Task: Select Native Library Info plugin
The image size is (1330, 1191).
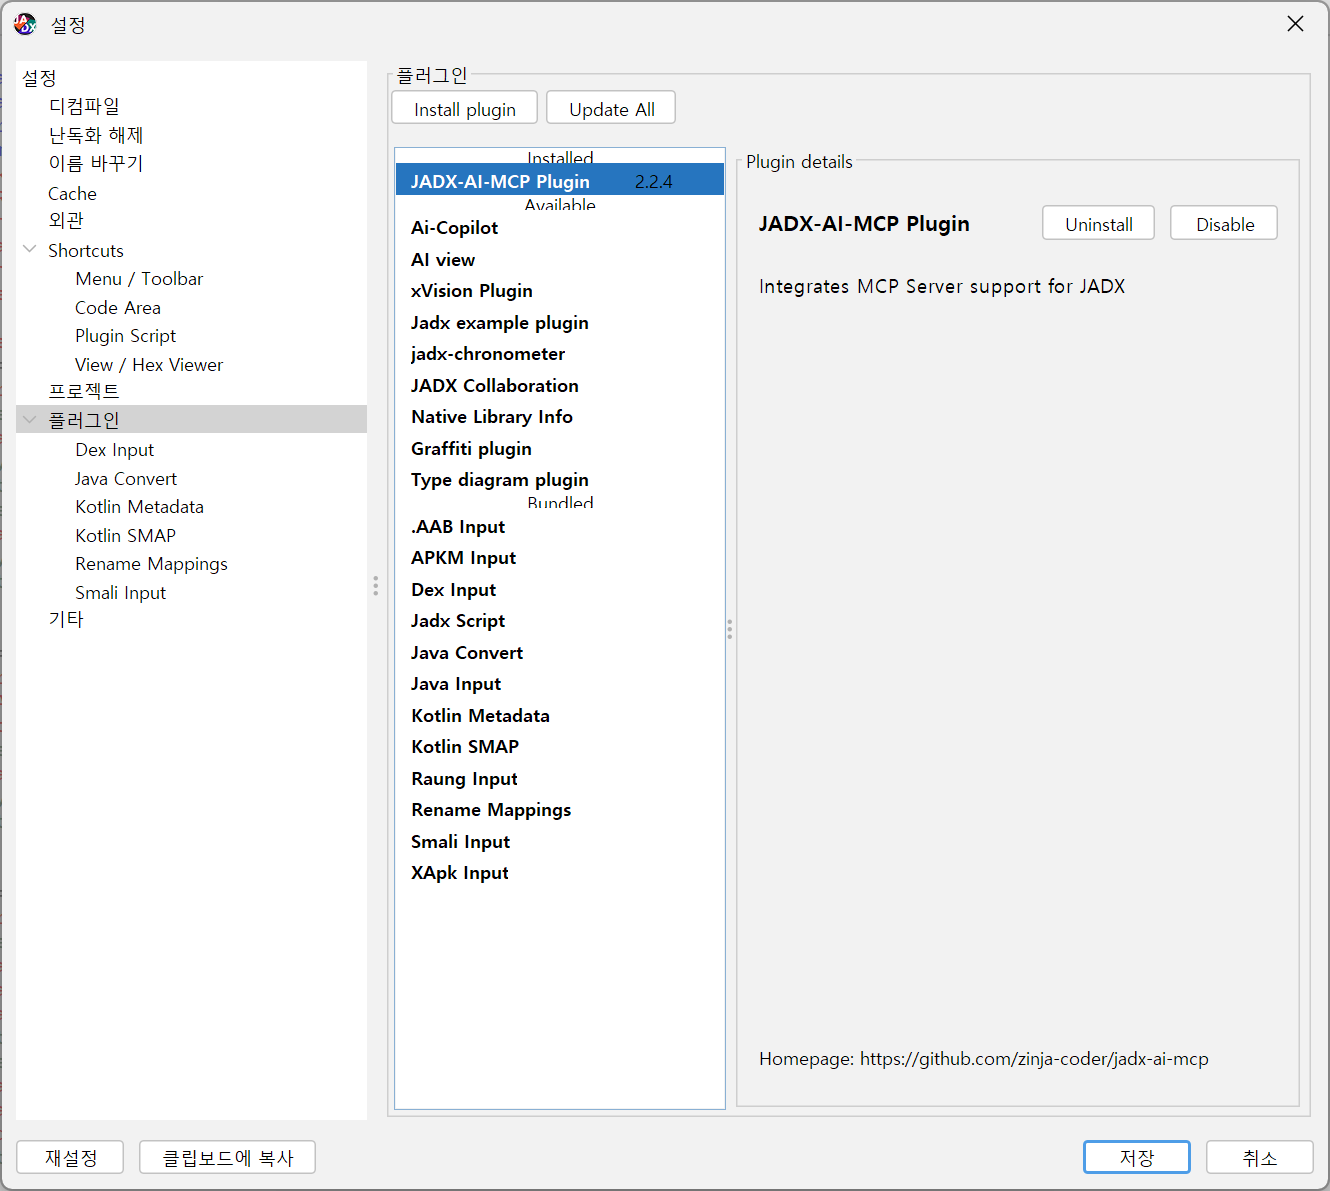Action: click(x=559, y=417)
